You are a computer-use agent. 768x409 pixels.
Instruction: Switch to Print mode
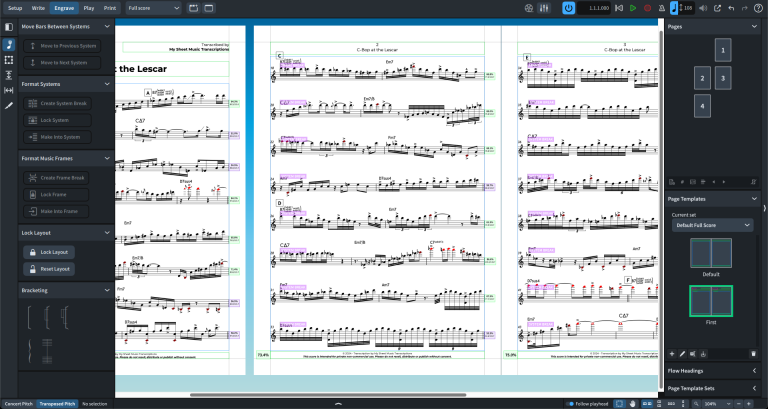pyautogui.click(x=110, y=8)
